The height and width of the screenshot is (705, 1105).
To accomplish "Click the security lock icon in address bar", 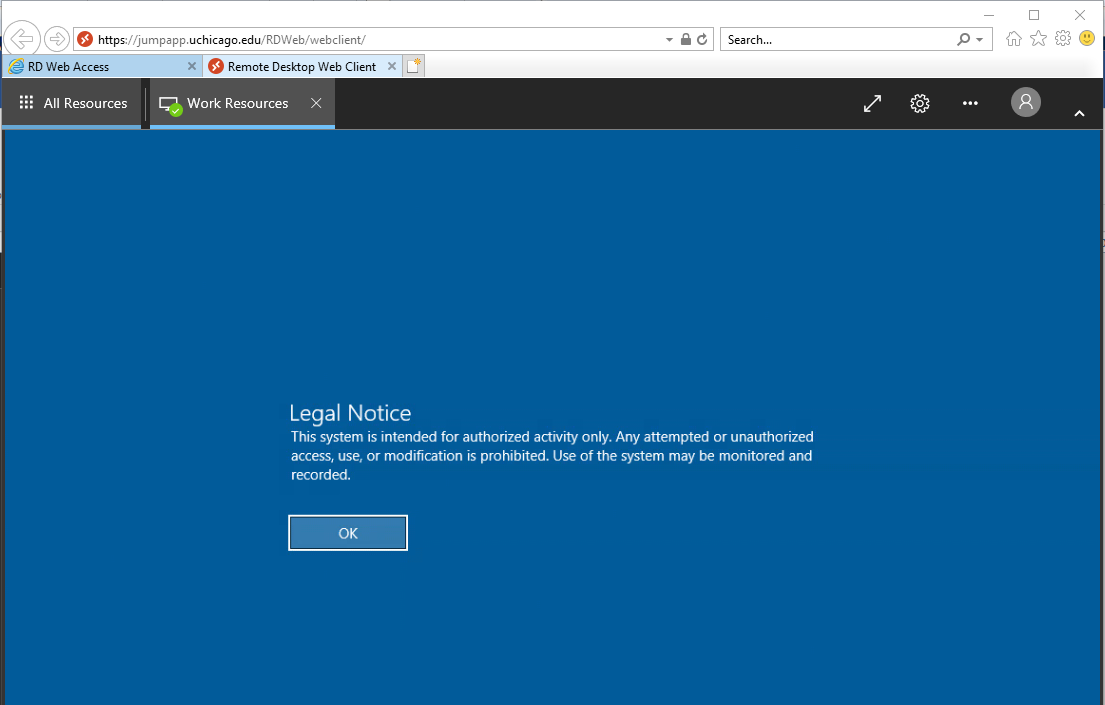I will pos(685,39).
